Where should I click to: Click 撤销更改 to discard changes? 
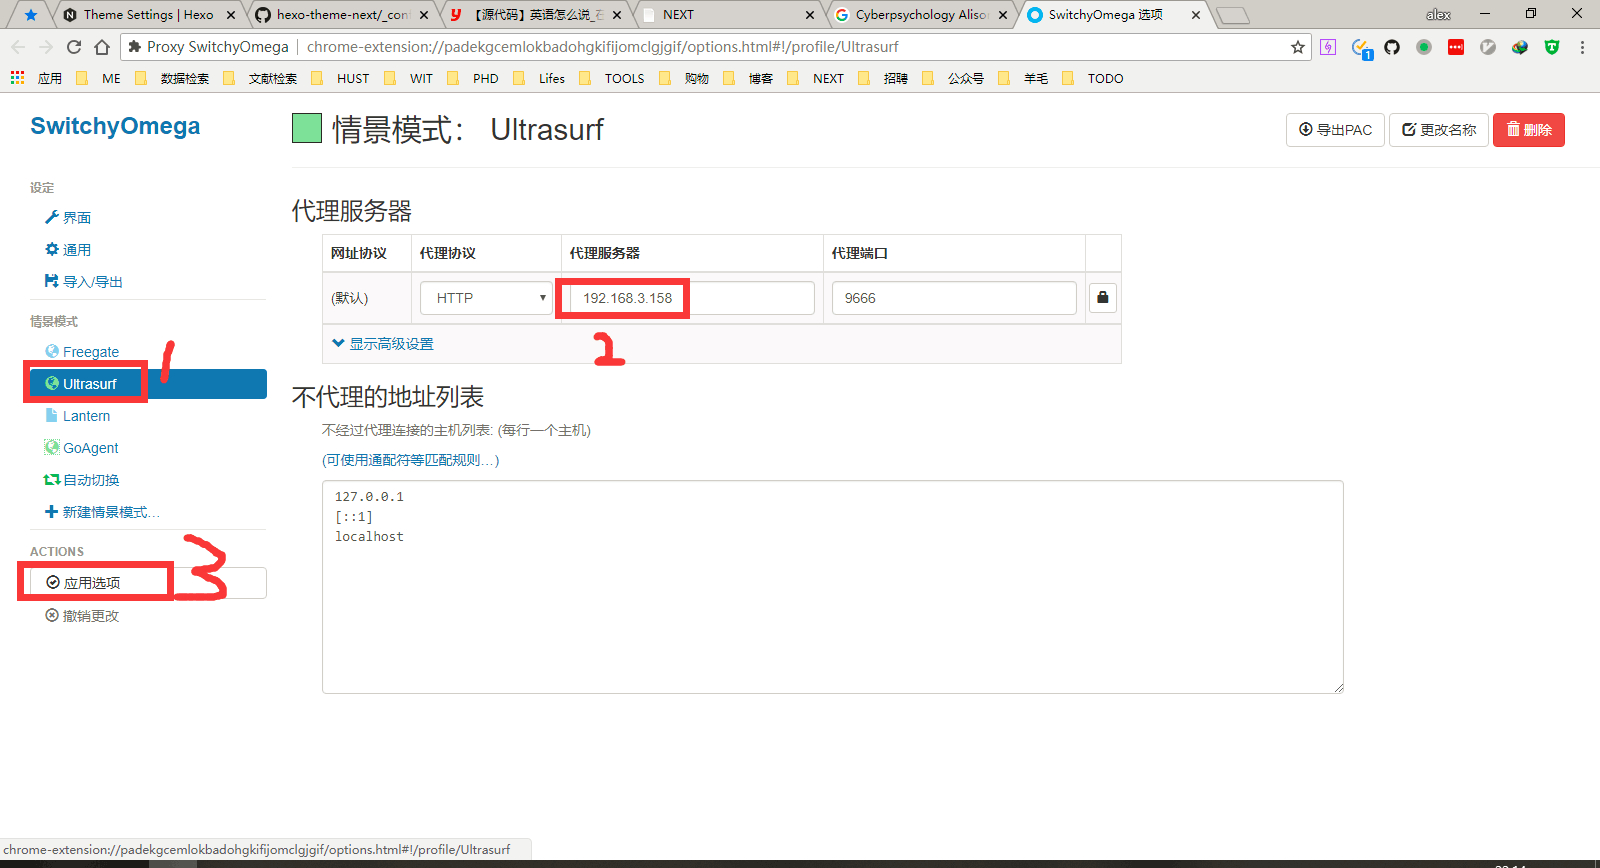82,616
